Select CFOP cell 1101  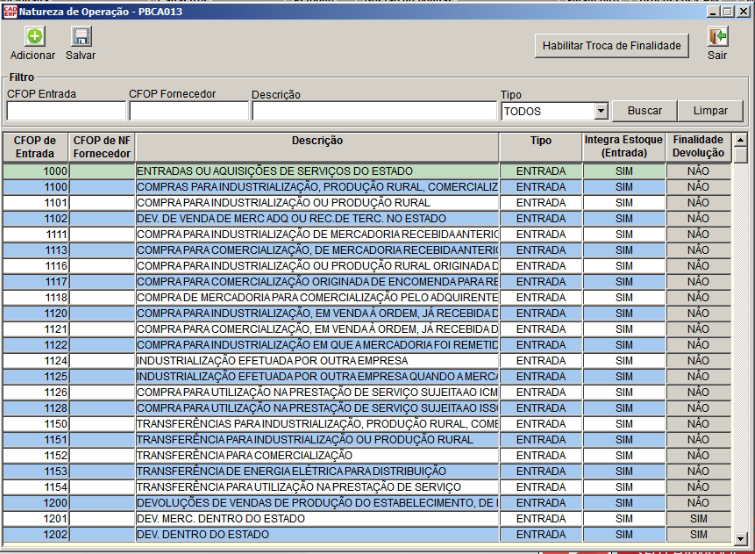click(36, 203)
